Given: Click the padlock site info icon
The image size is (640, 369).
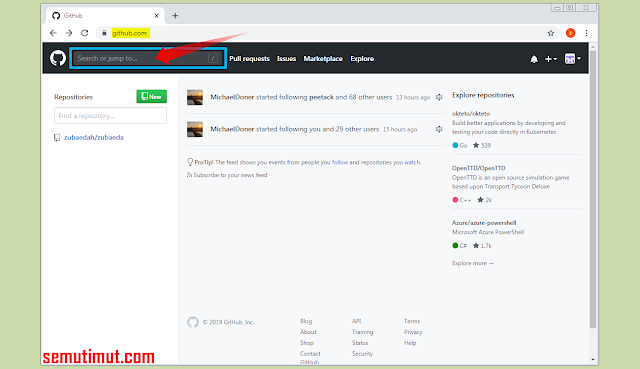Looking at the screenshot, I should tap(104, 33).
